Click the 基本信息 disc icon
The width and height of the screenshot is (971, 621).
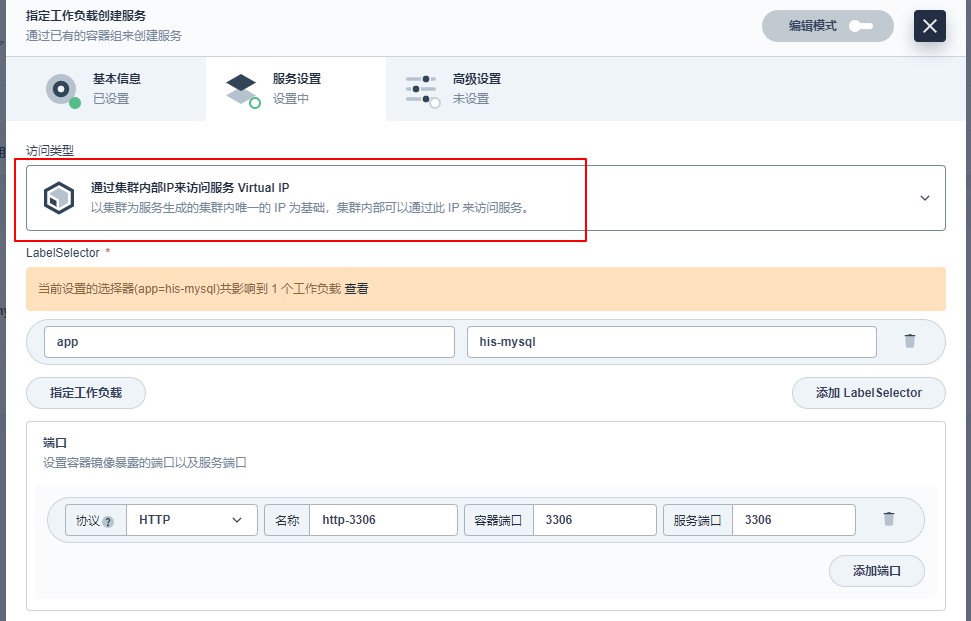[x=63, y=90]
